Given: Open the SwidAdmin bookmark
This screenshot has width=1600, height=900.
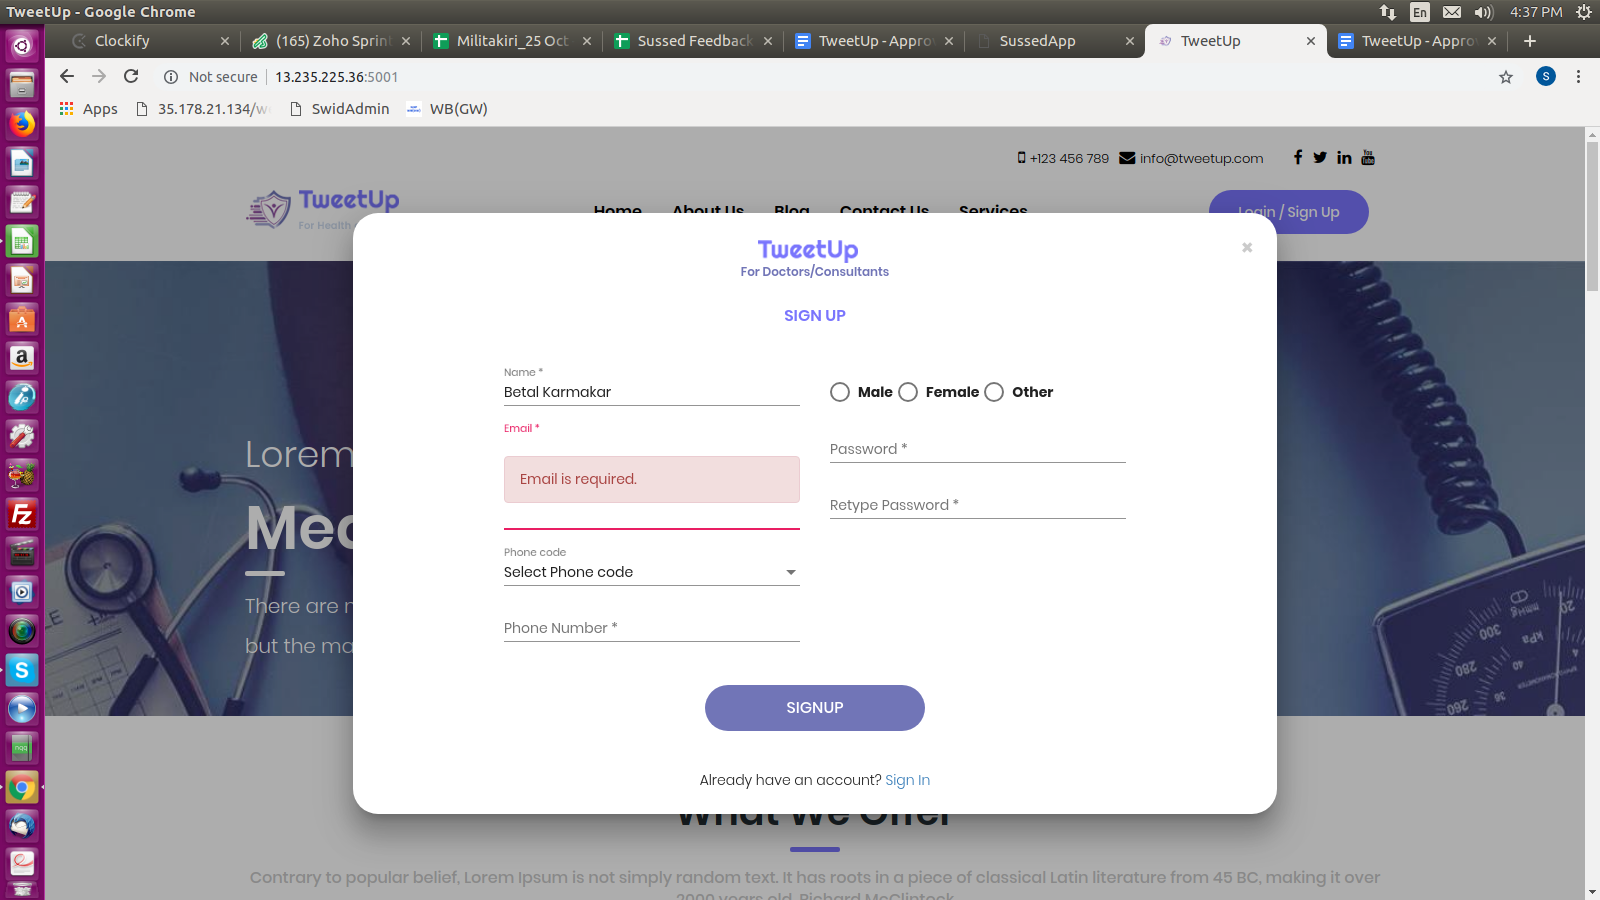Looking at the screenshot, I should point(339,109).
